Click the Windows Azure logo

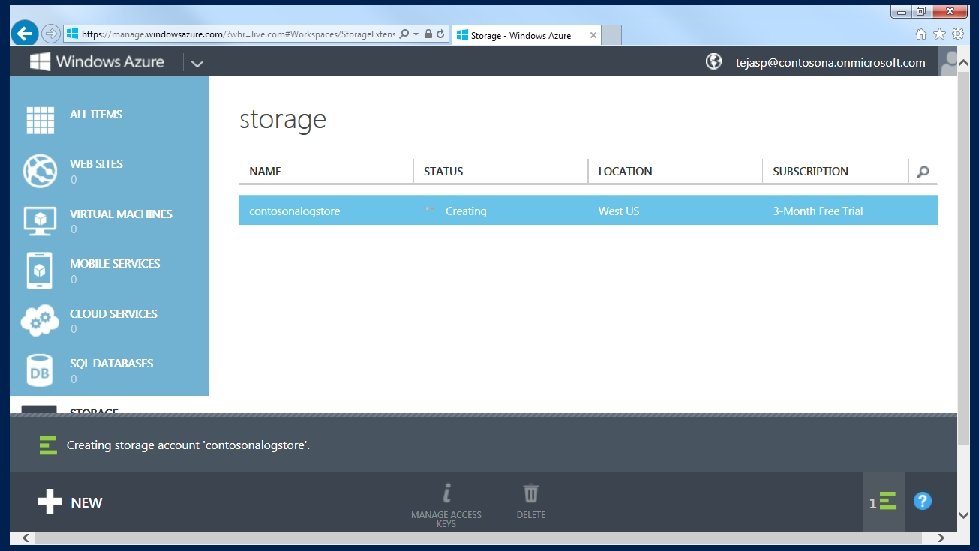97,61
